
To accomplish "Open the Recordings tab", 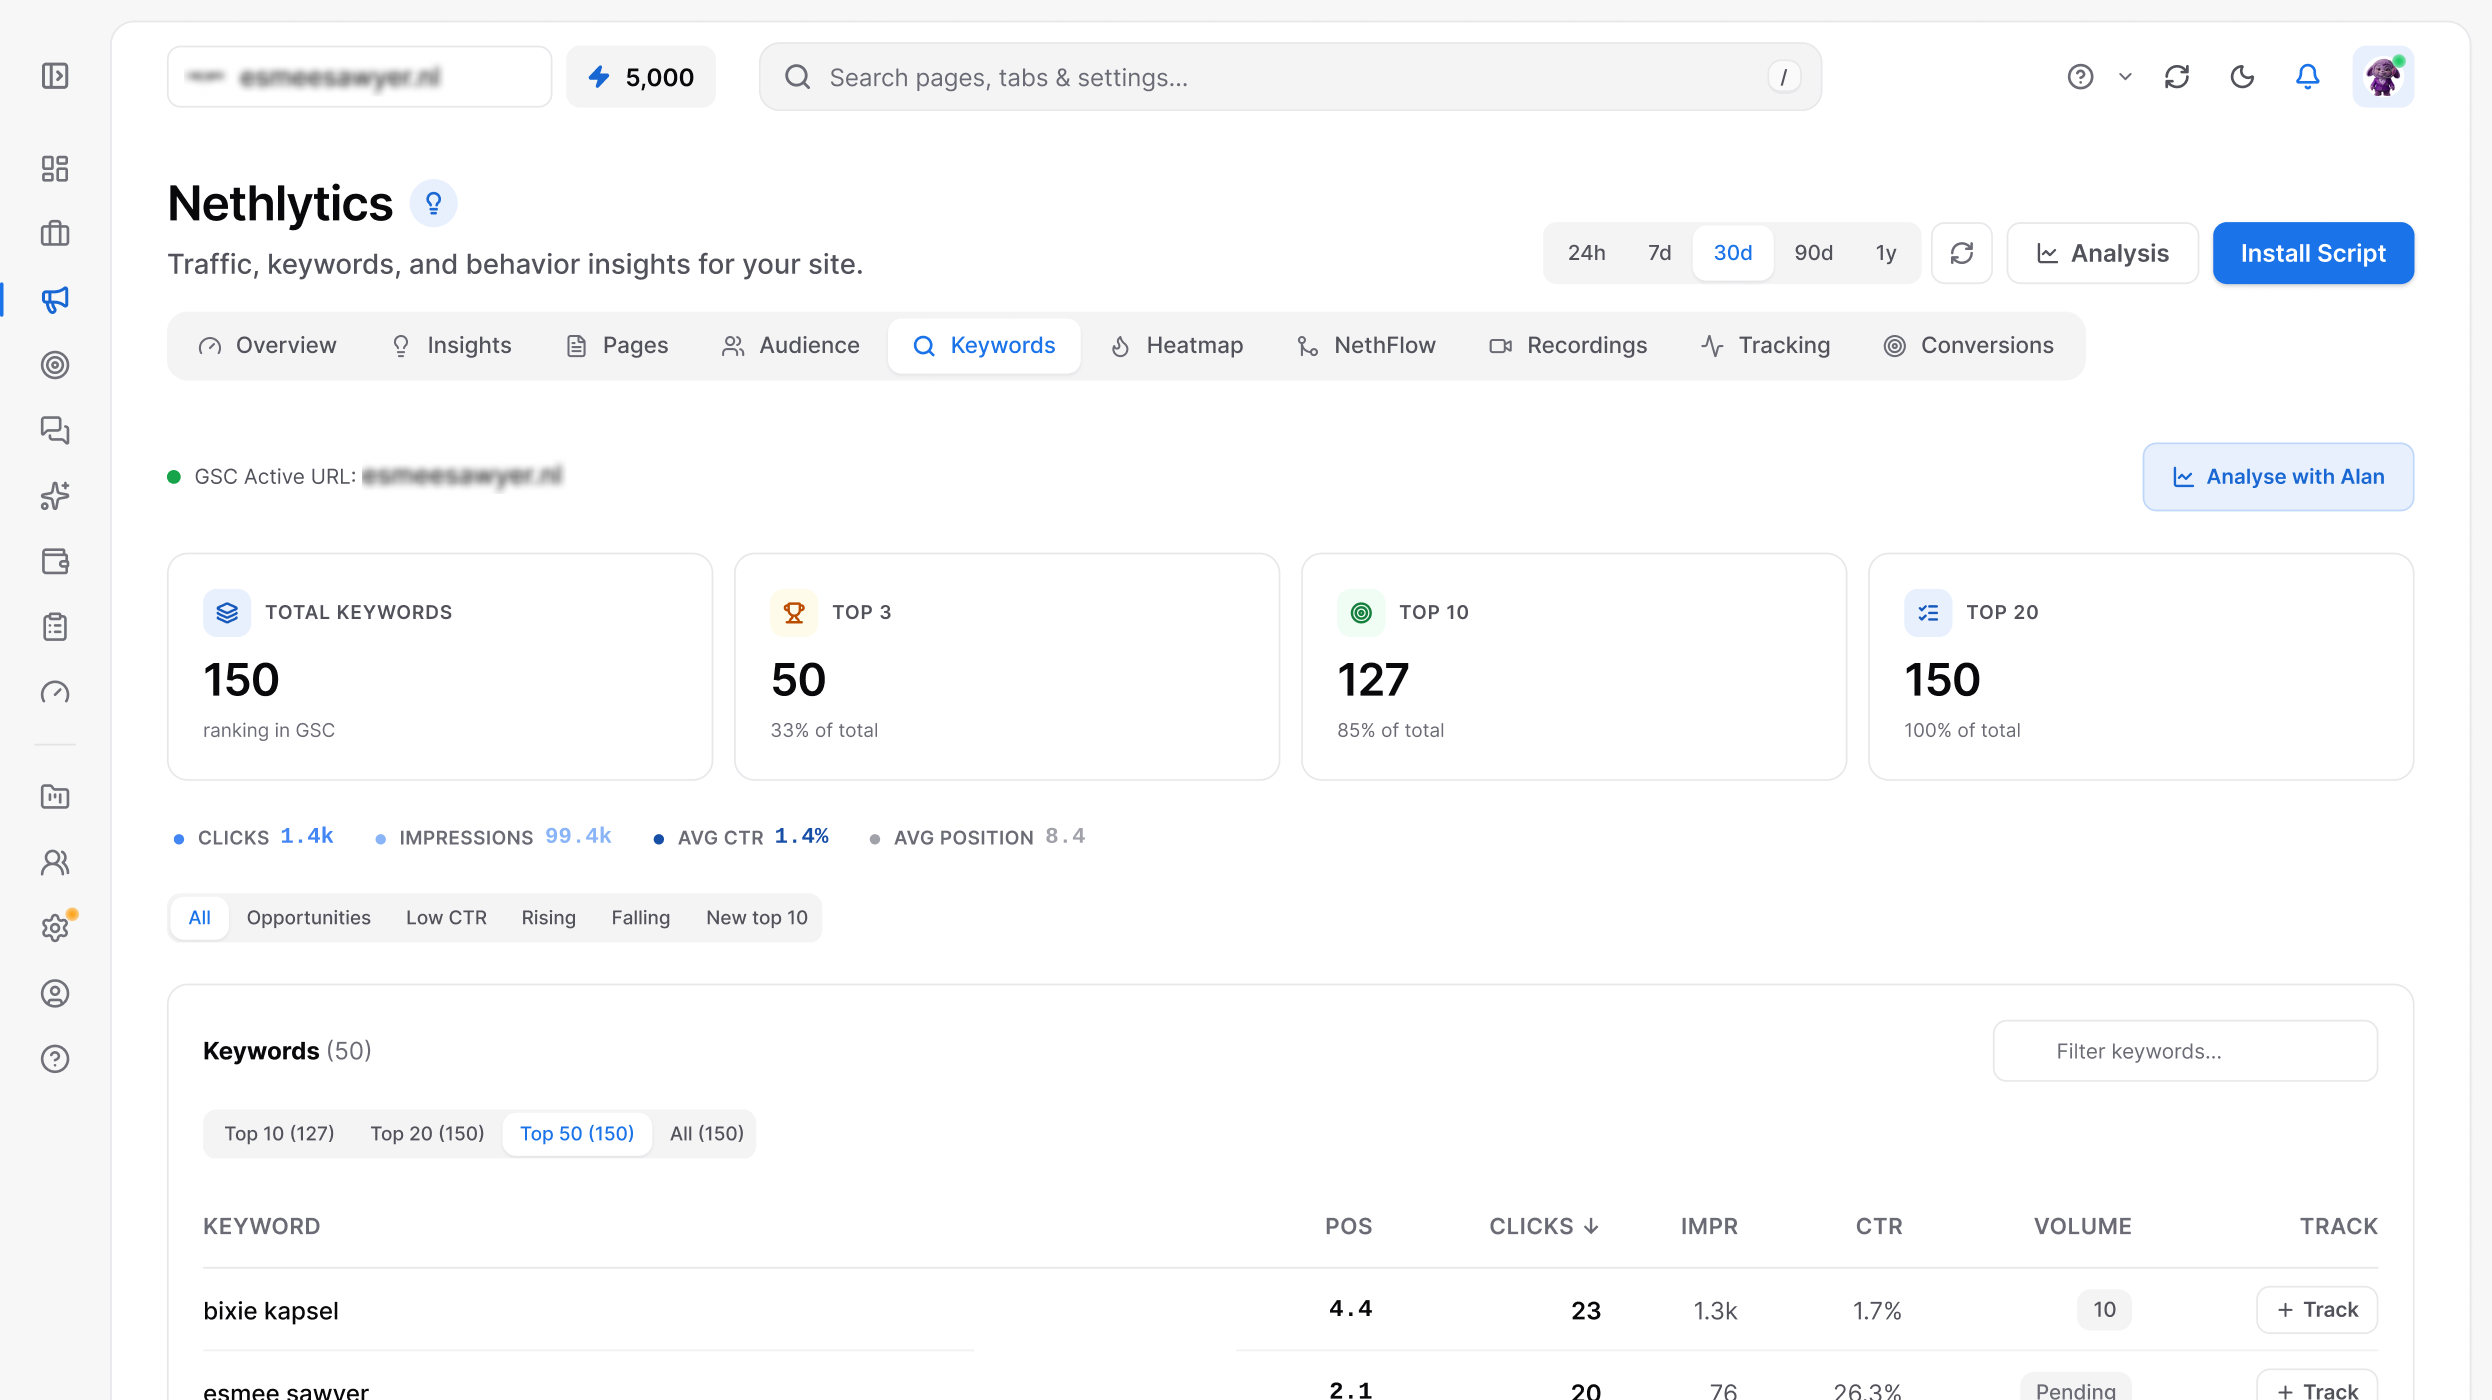I will pos(1567,345).
